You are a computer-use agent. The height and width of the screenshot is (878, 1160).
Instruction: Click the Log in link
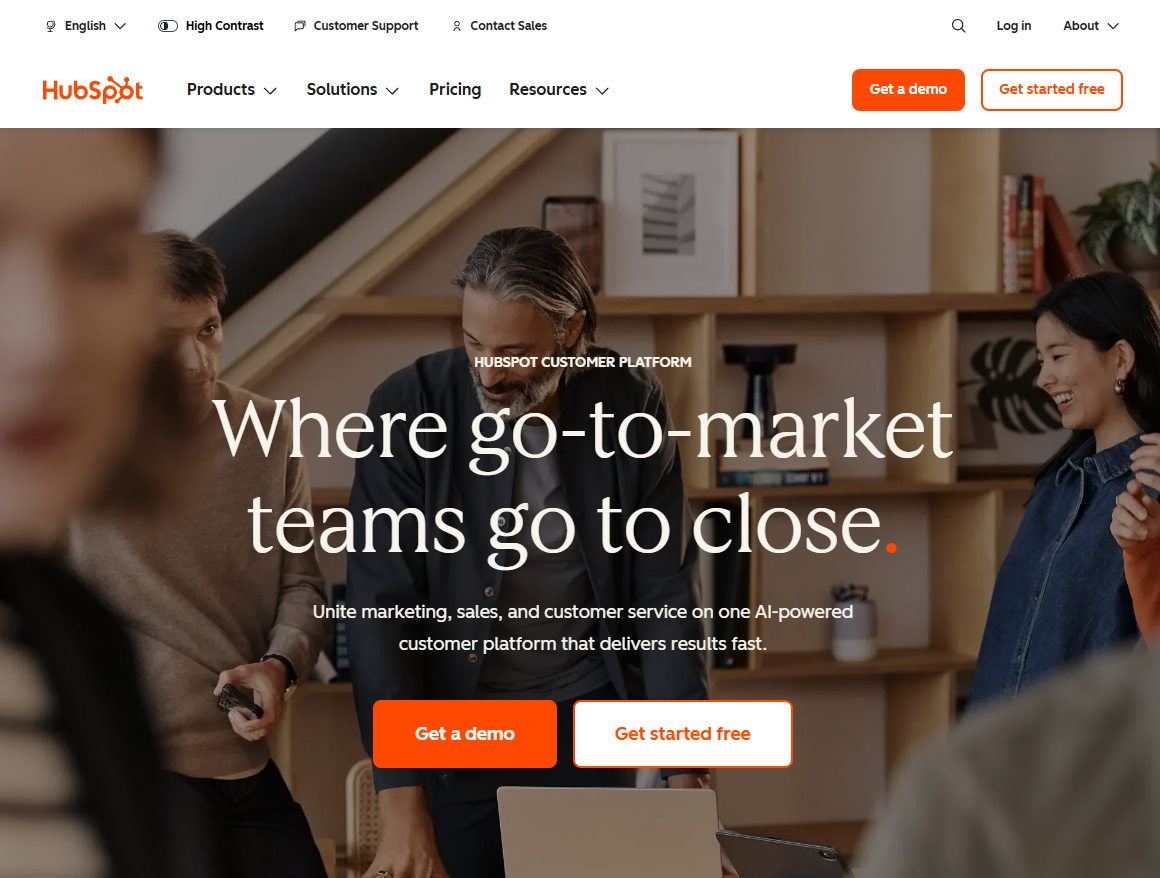pyautogui.click(x=1014, y=26)
